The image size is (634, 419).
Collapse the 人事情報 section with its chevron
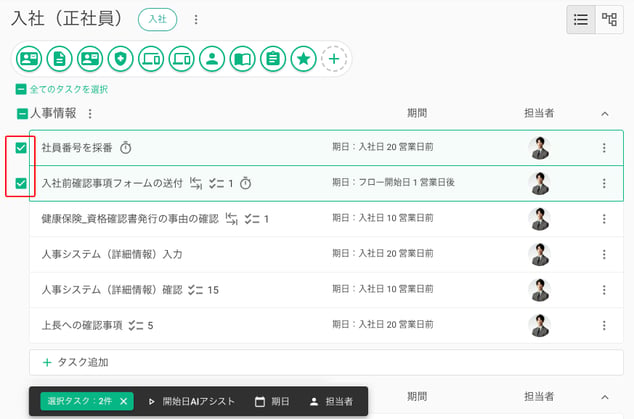605,114
